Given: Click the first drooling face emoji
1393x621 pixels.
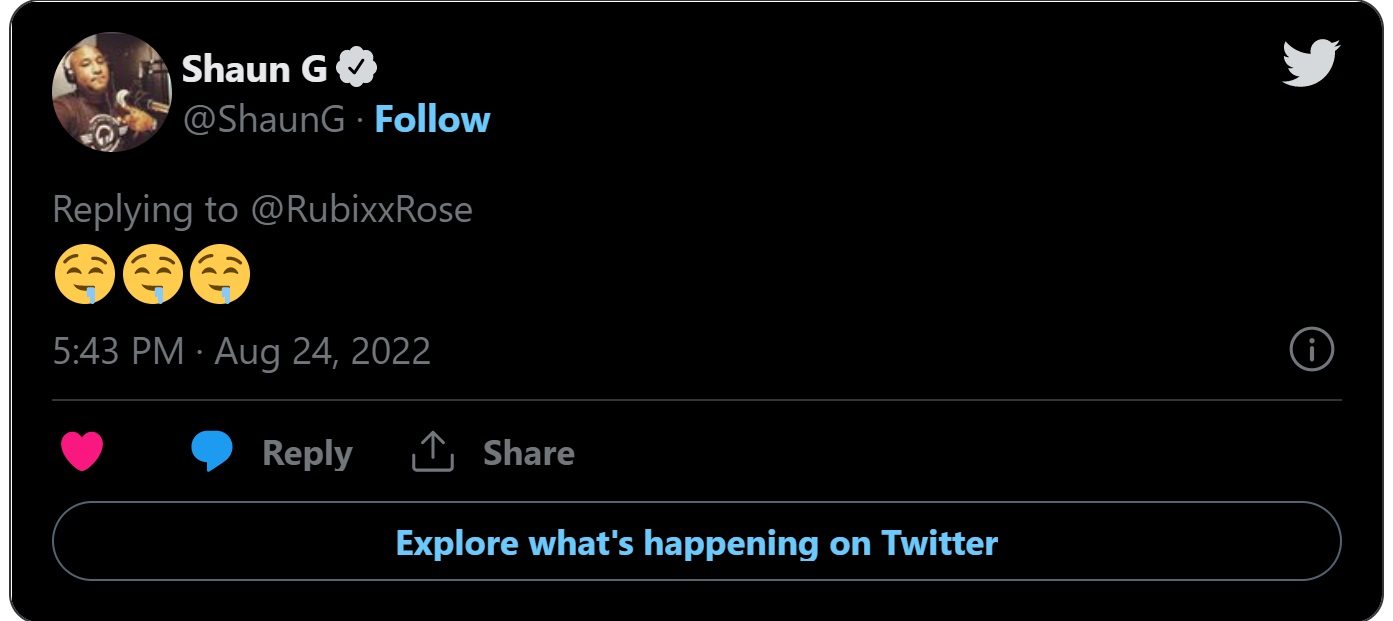Looking at the screenshot, I should point(84,277).
